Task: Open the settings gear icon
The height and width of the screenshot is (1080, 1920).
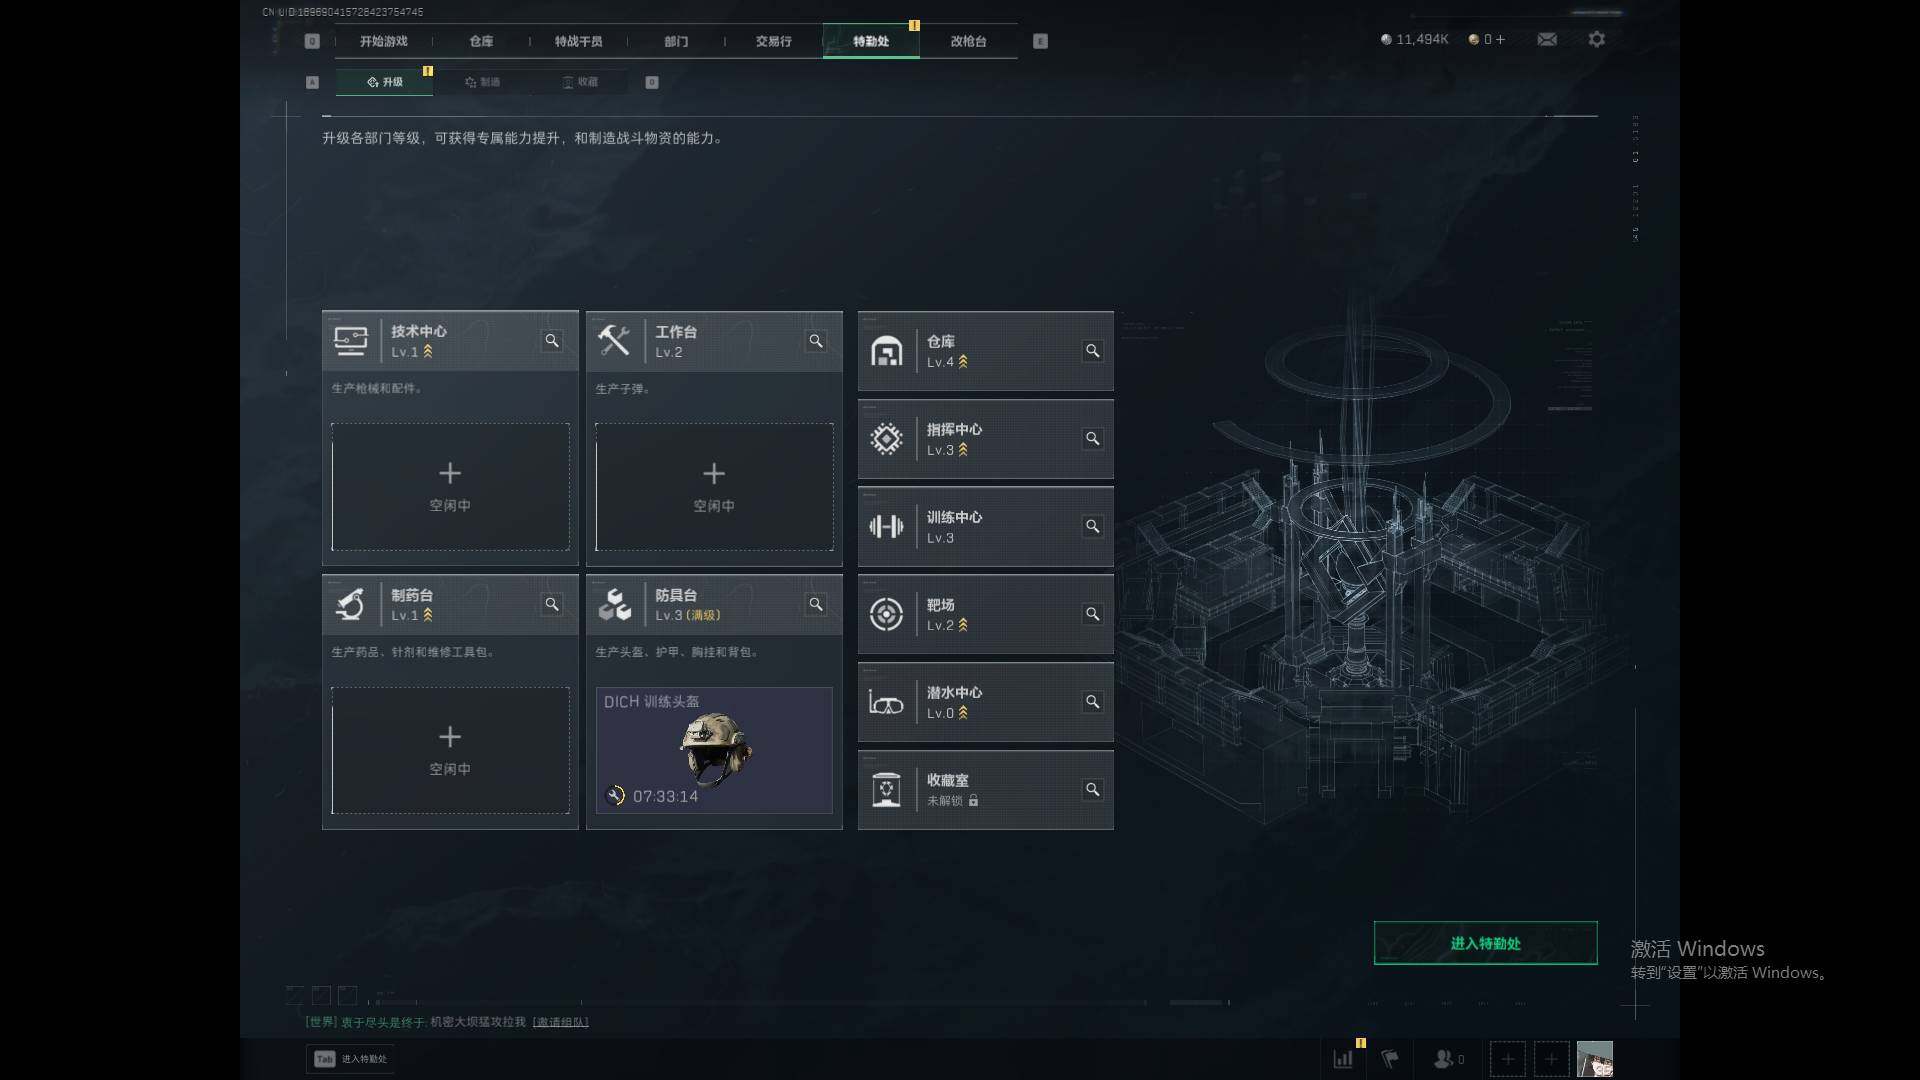Action: [1597, 39]
